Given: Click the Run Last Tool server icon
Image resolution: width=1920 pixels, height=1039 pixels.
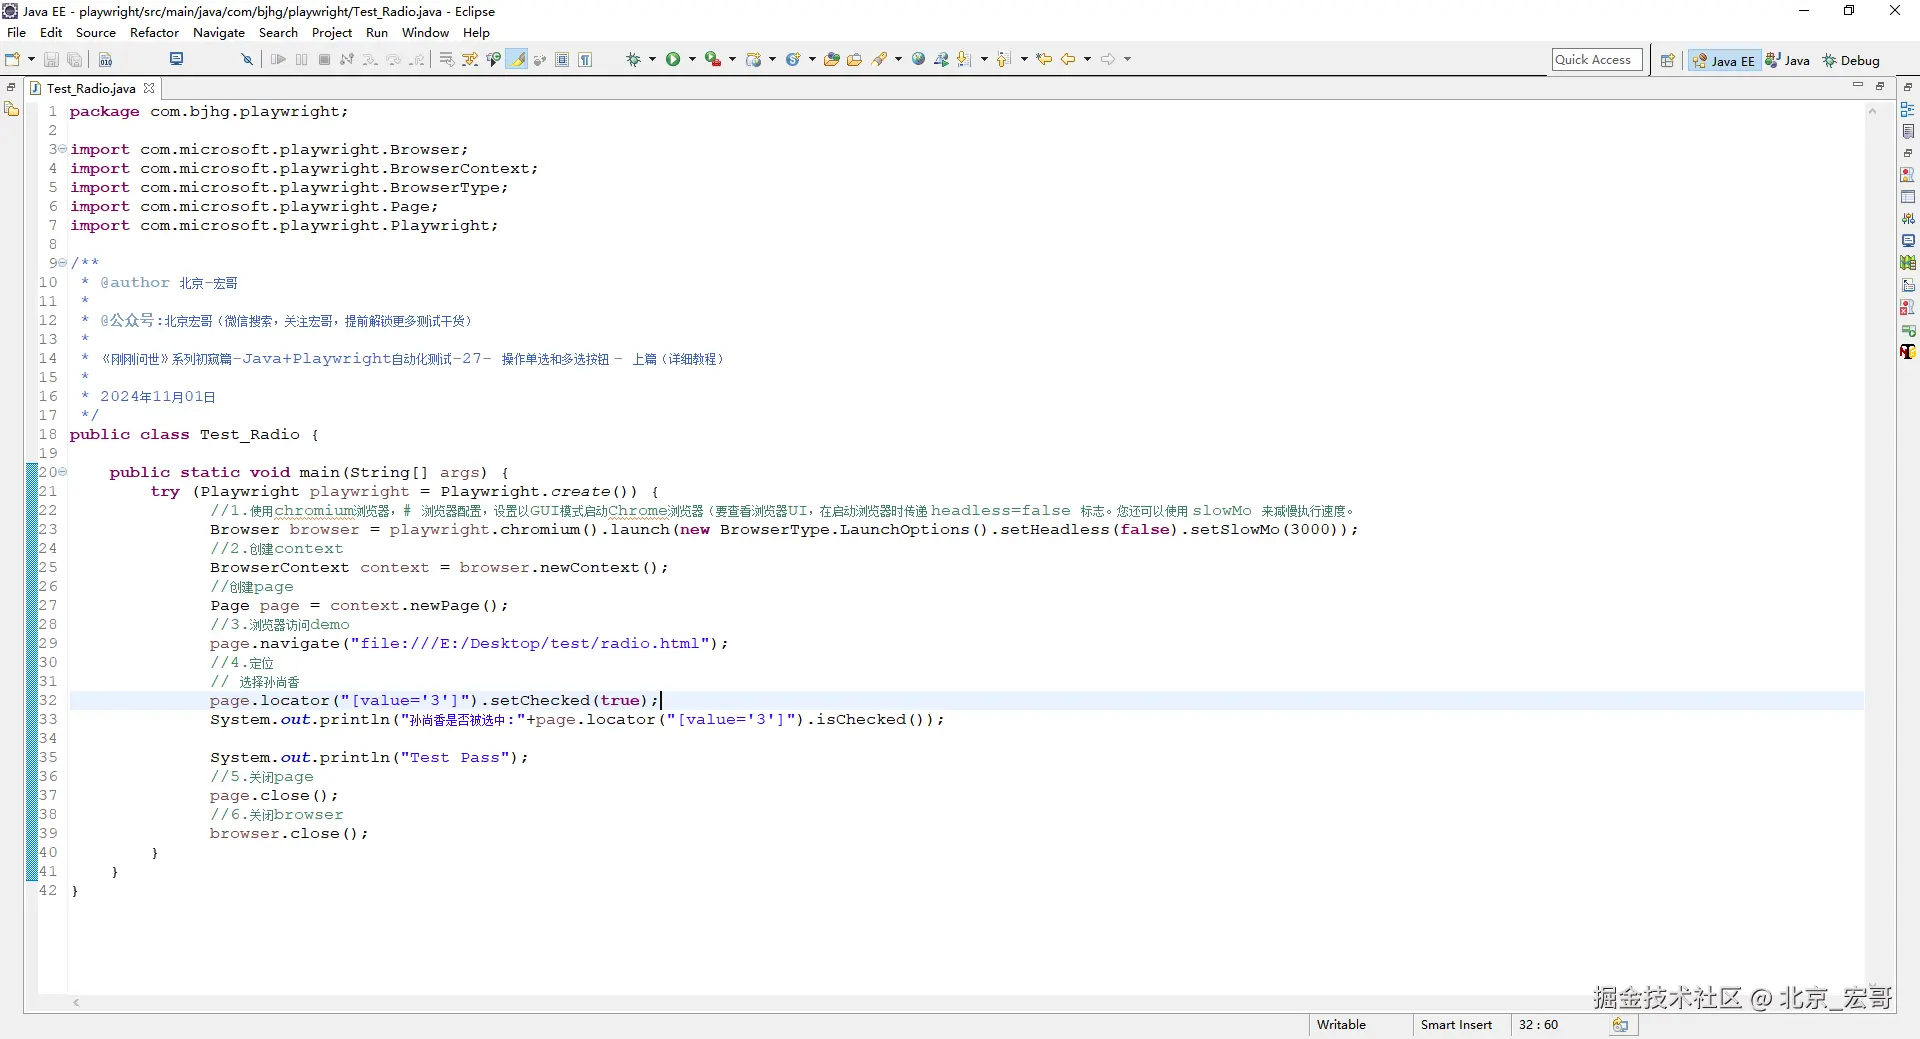Looking at the screenshot, I should pyautogui.click(x=712, y=60).
